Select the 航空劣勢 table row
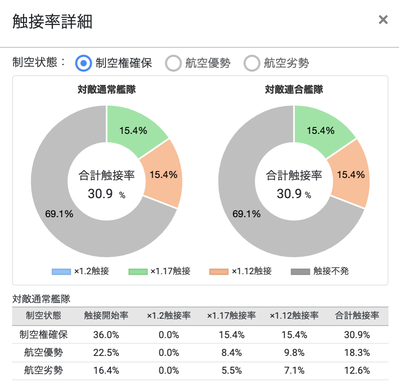The image size is (399, 381). coord(200,370)
